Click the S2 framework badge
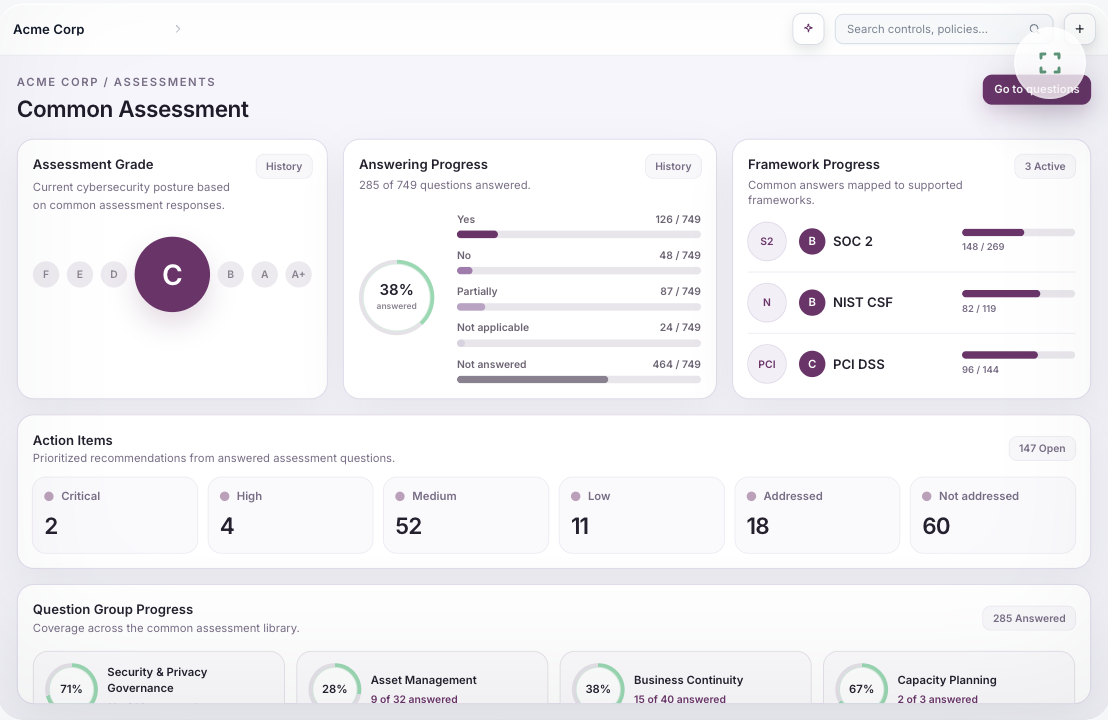Viewport: 1108px width, 720px height. tap(767, 241)
